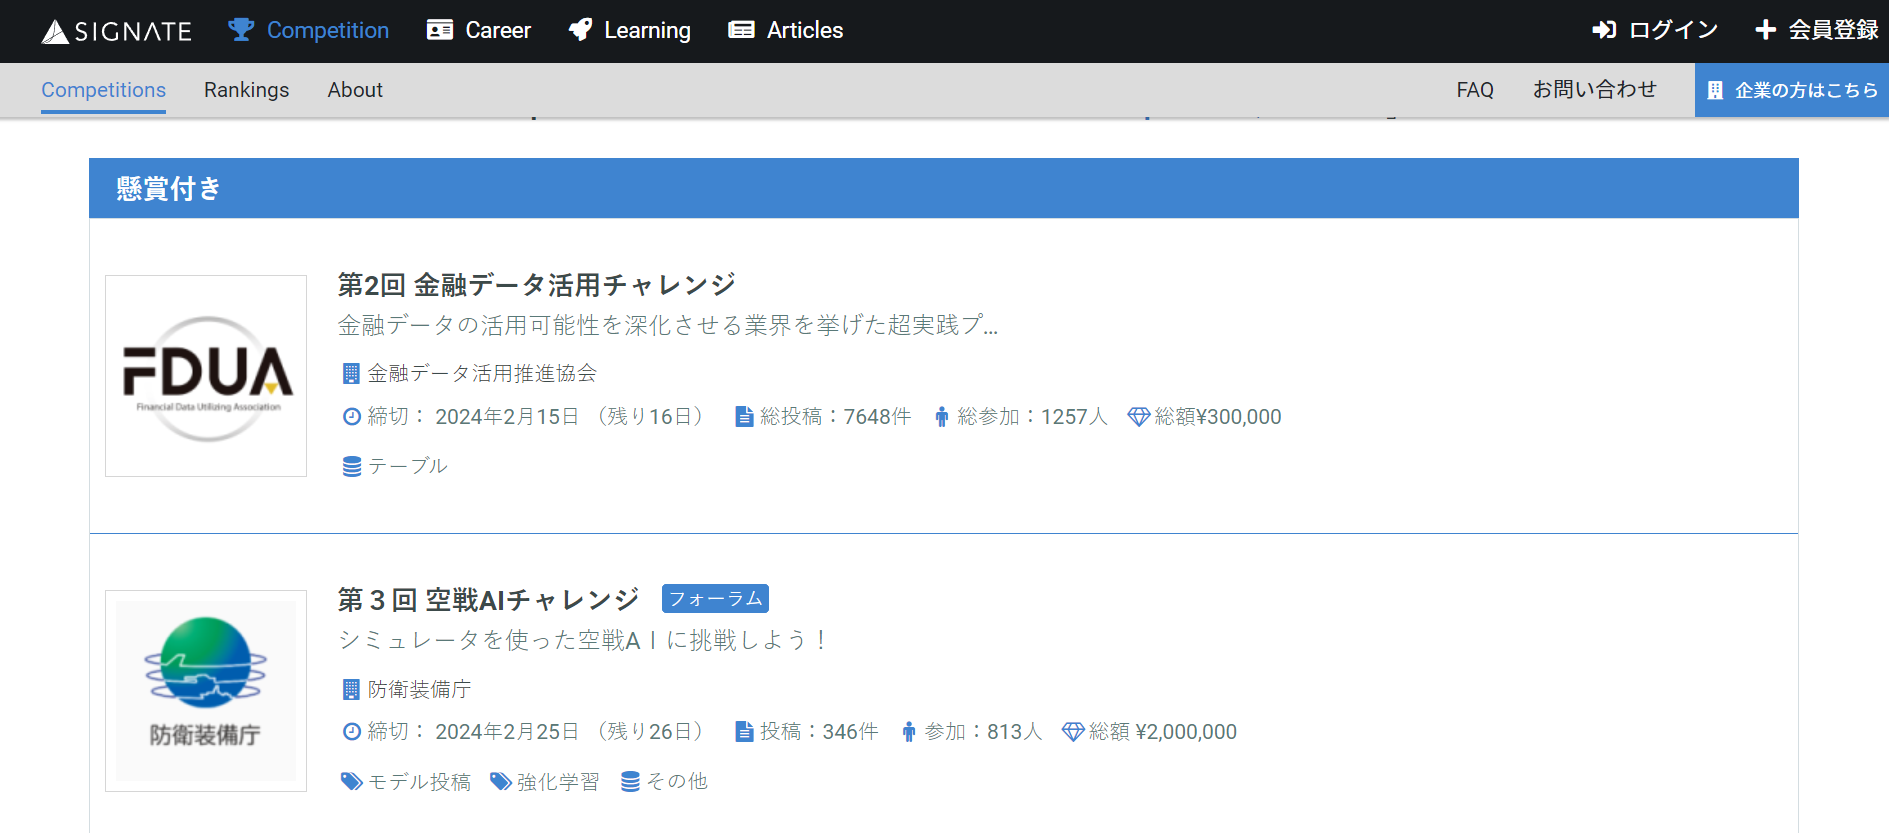Viewport: 1889px width, 833px height.
Task: Click the その他 tag text
Action: [677, 781]
